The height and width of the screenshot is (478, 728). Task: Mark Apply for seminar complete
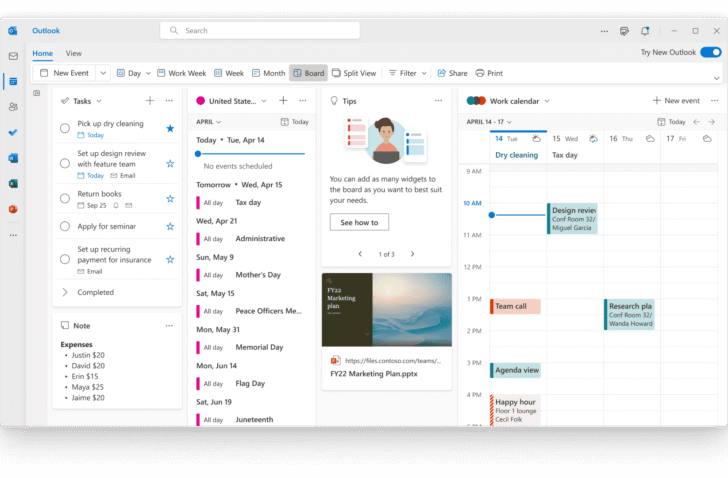[65, 226]
